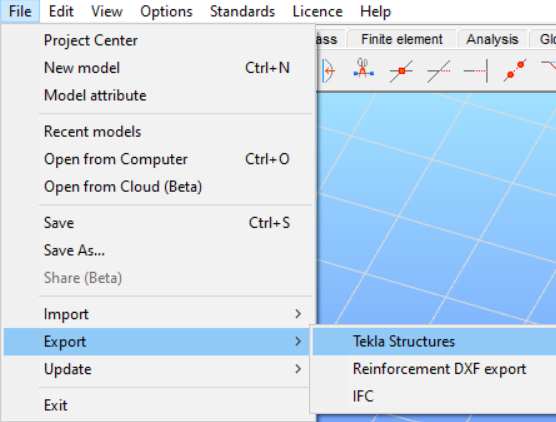
Task: Click the partly visible chamfer tool icon
Action: (x=549, y=66)
